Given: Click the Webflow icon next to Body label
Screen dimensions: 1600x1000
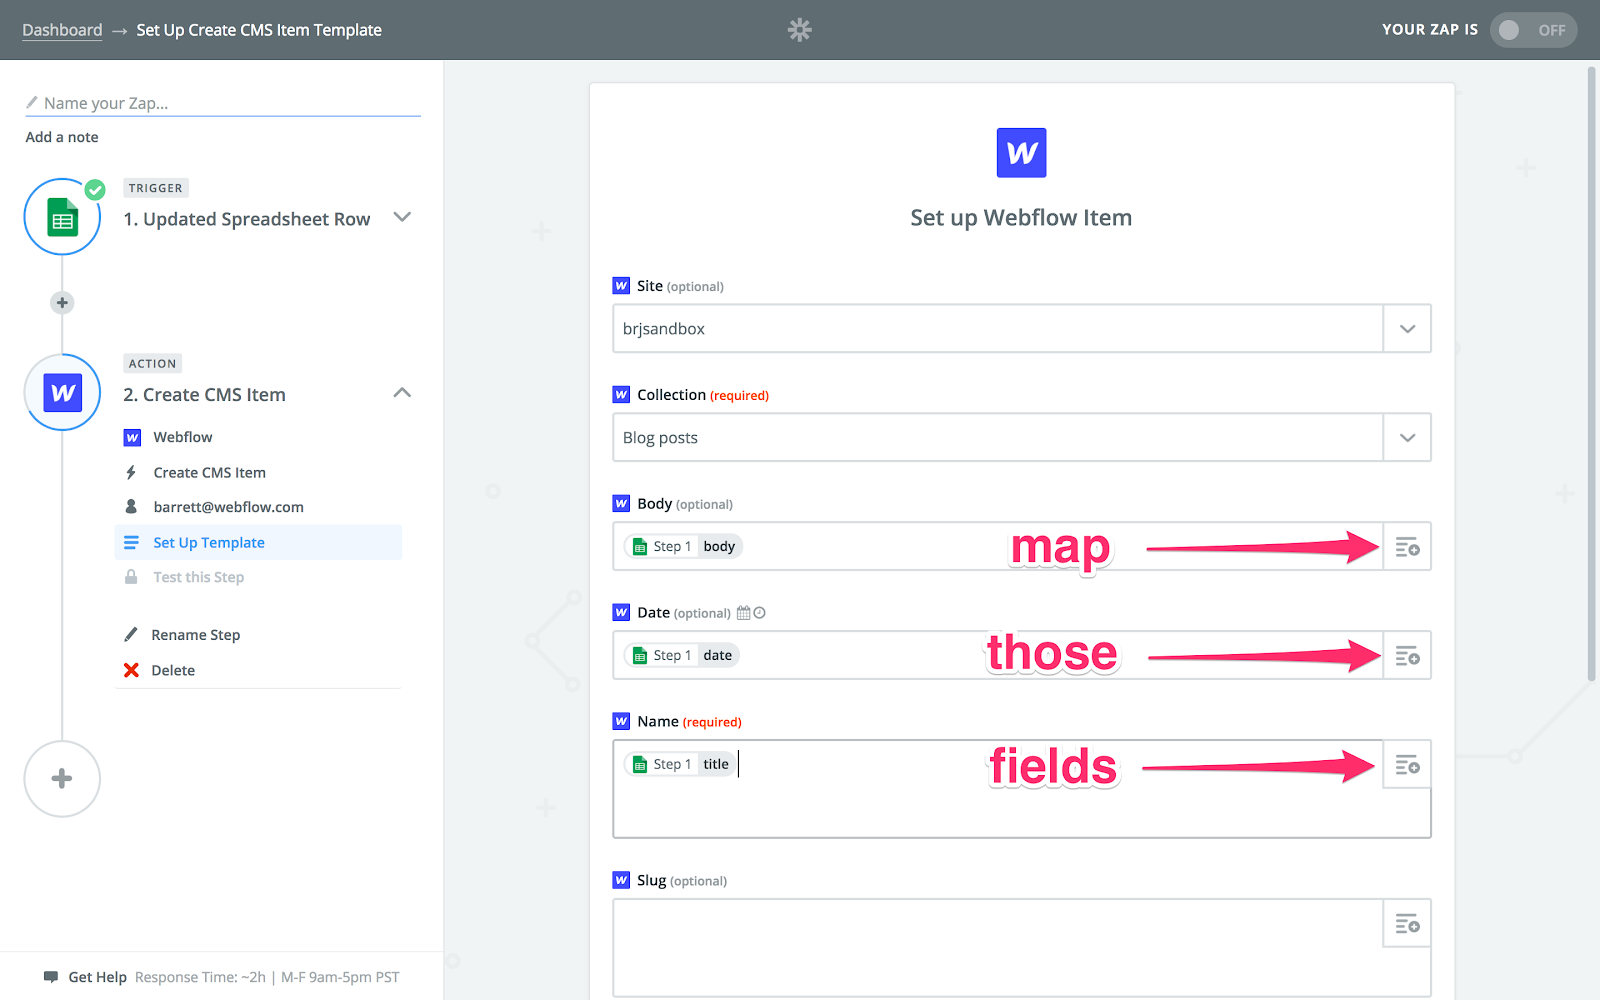Looking at the screenshot, I should 621,504.
